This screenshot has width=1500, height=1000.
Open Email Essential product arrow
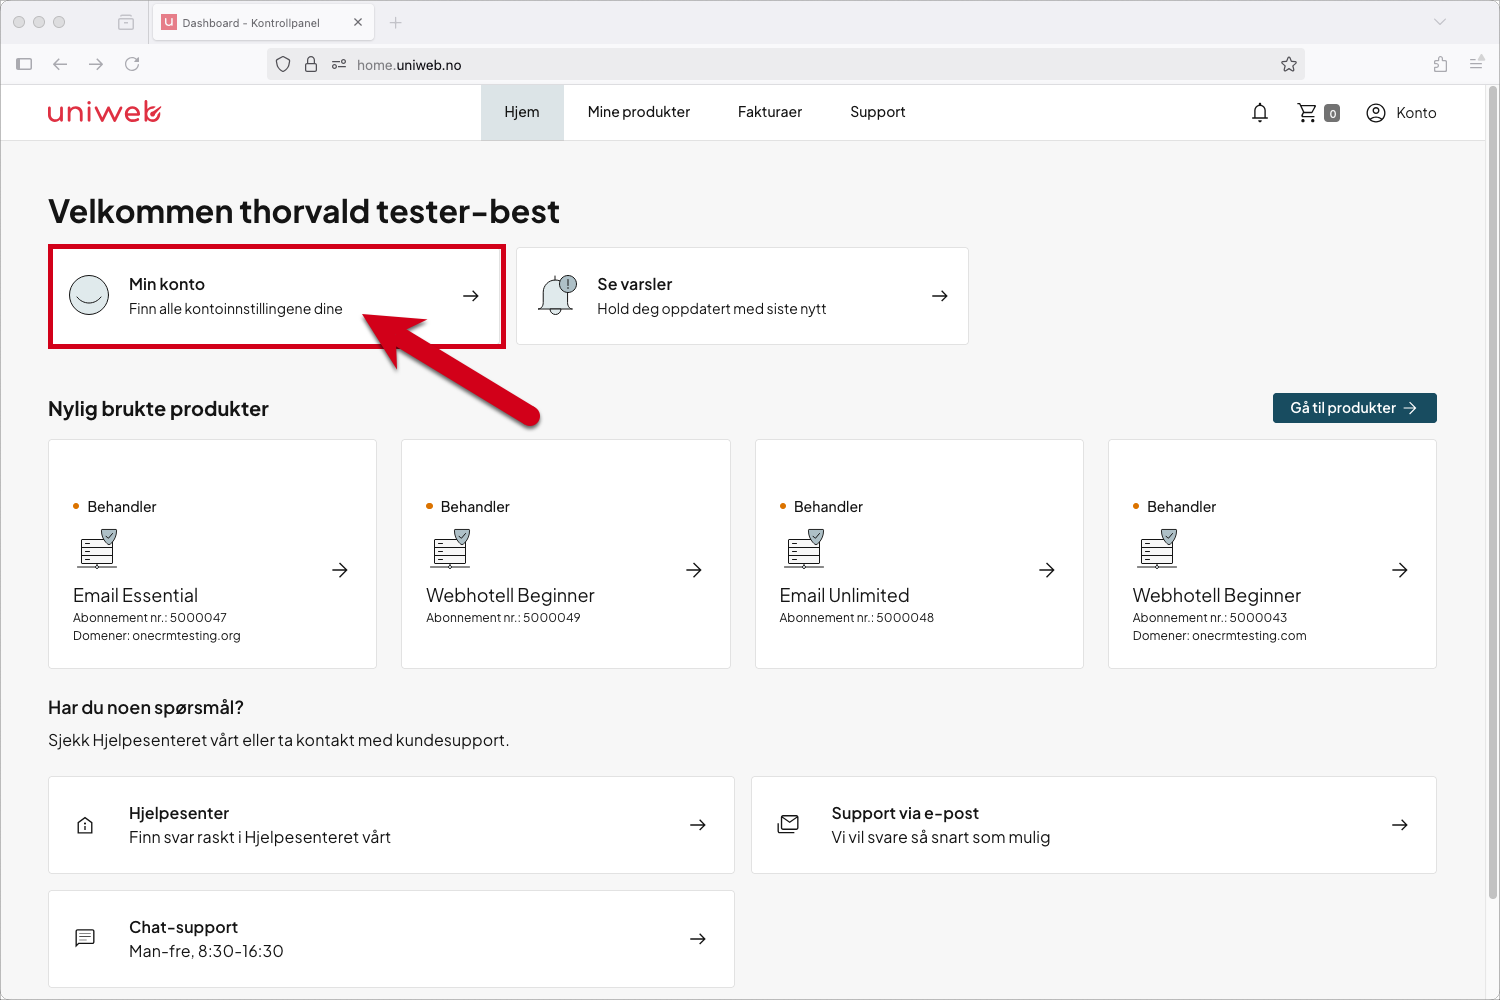coord(340,570)
